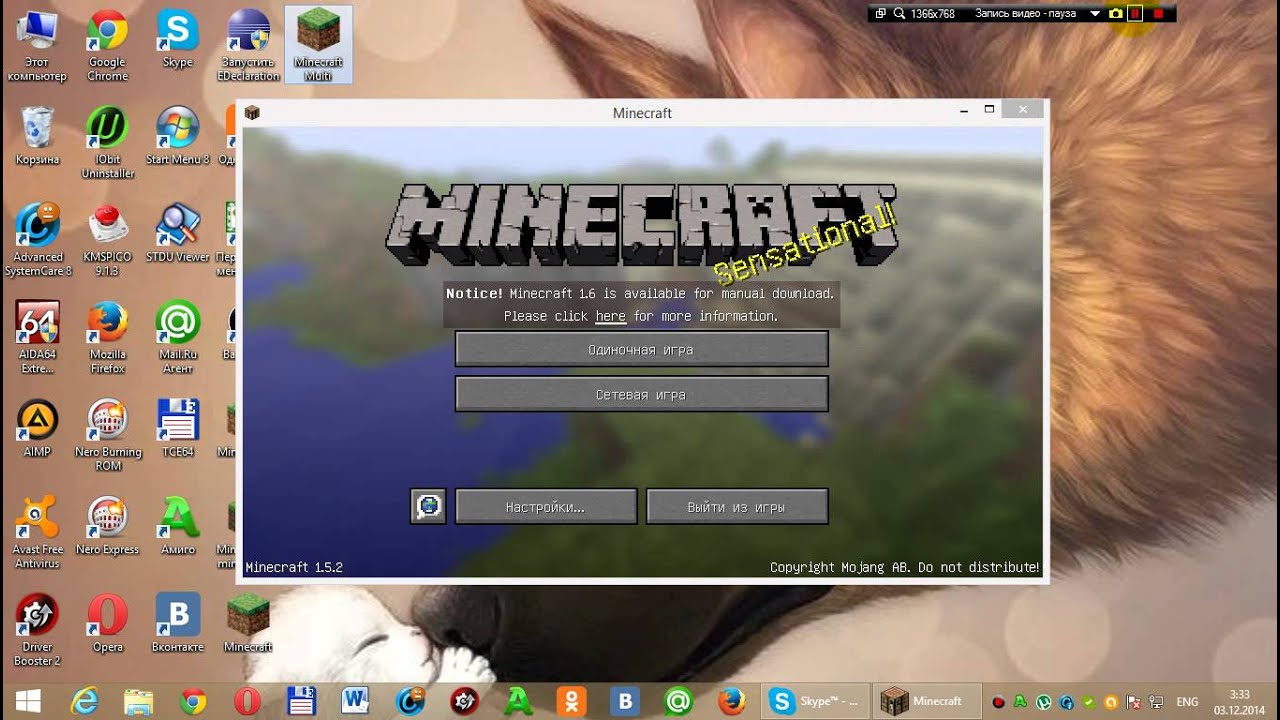Select the Minecraft Multi desktop icon

tap(318, 45)
